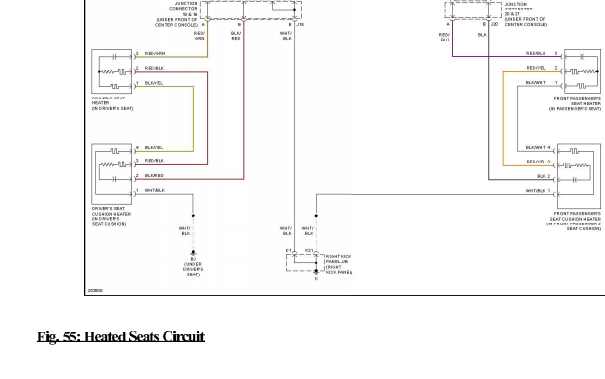Select the RED/BLU label at passenger seat heater pin 3
The image size is (605, 379).
536,53
